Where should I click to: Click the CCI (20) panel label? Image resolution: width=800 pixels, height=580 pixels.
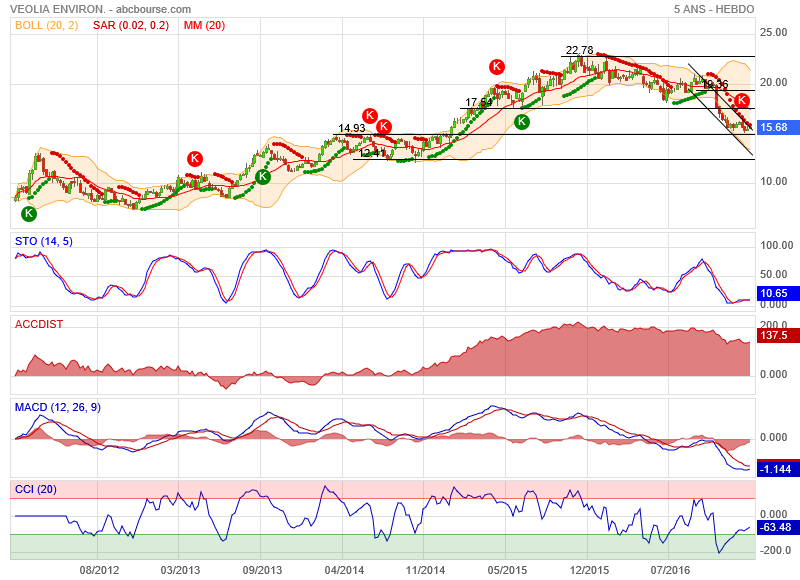point(36,489)
